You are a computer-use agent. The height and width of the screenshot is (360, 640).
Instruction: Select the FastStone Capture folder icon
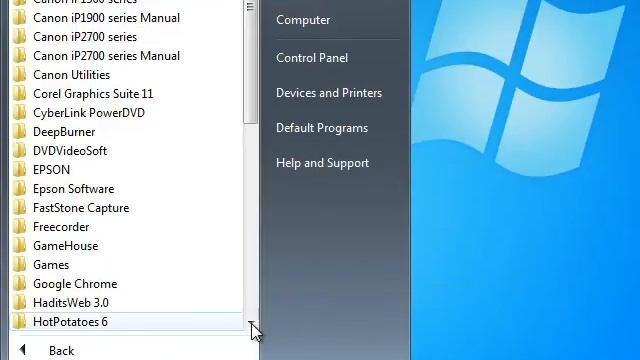point(19,208)
